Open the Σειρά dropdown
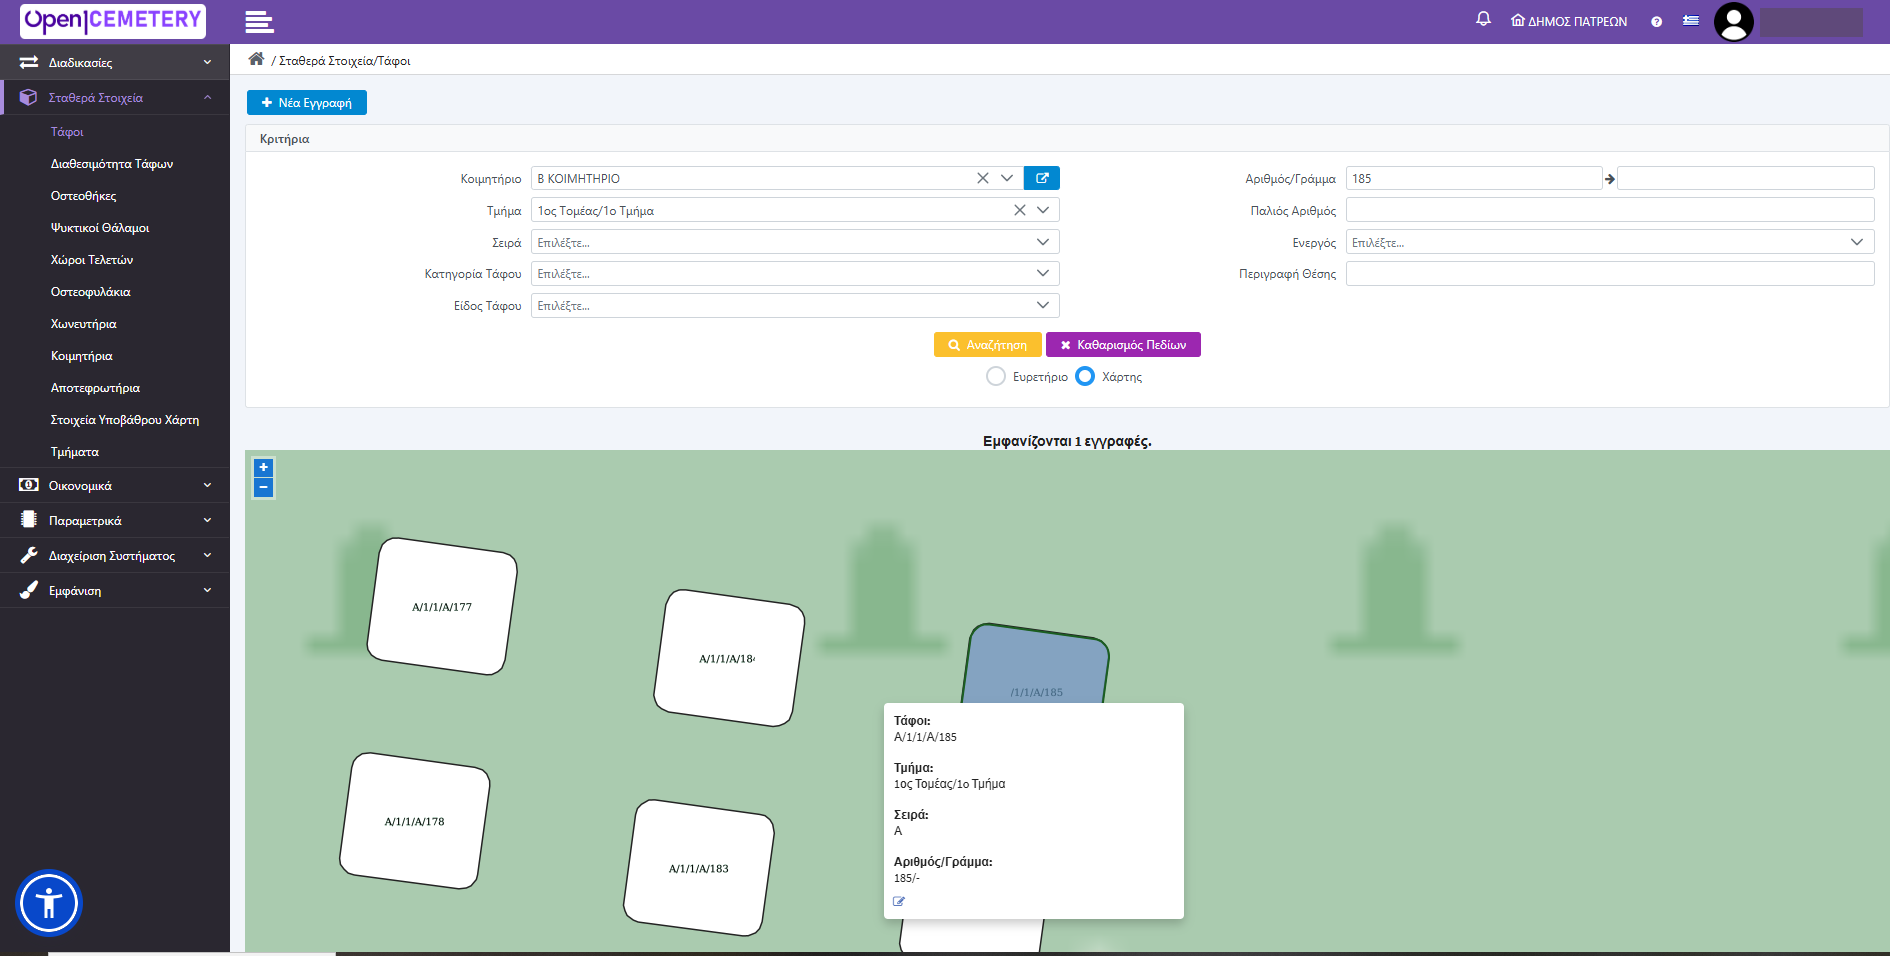Image resolution: width=1890 pixels, height=956 pixels. [x=795, y=242]
